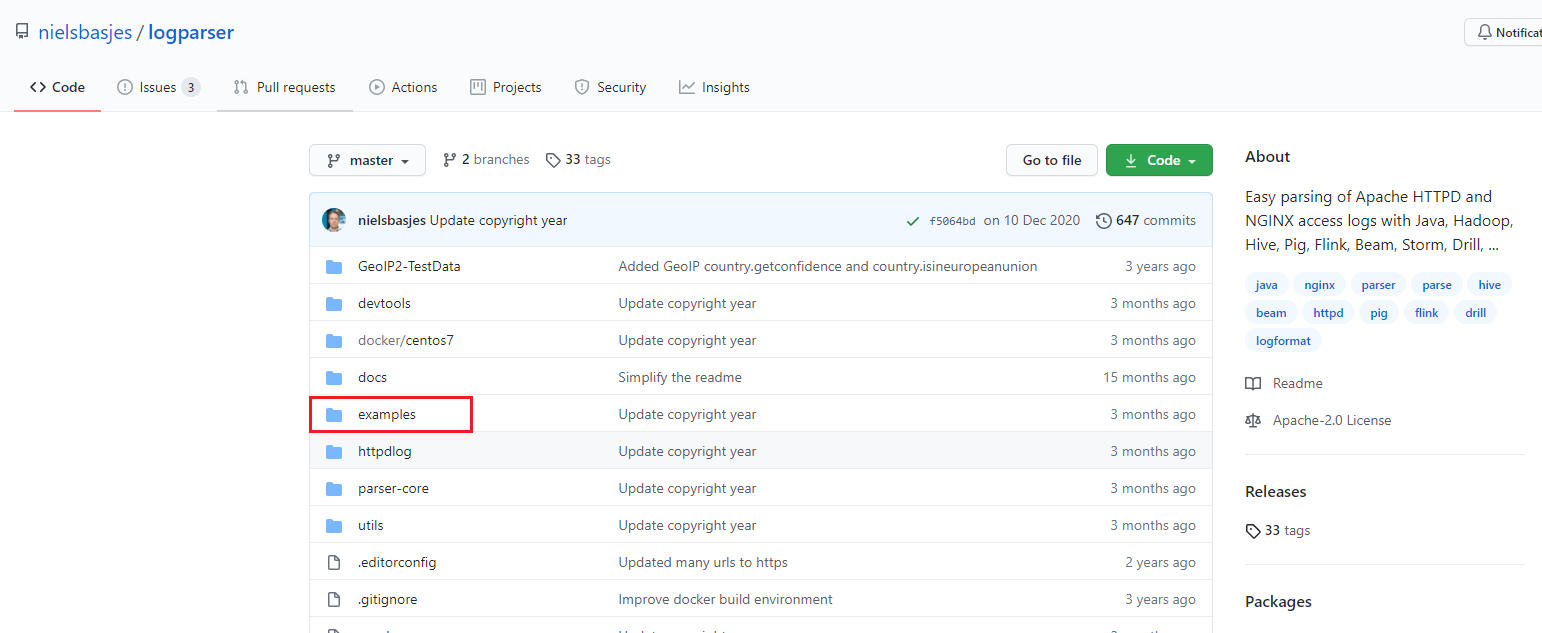The width and height of the screenshot is (1542, 633).
Task: Click the examples folder icon
Action: (x=334, y=414)
